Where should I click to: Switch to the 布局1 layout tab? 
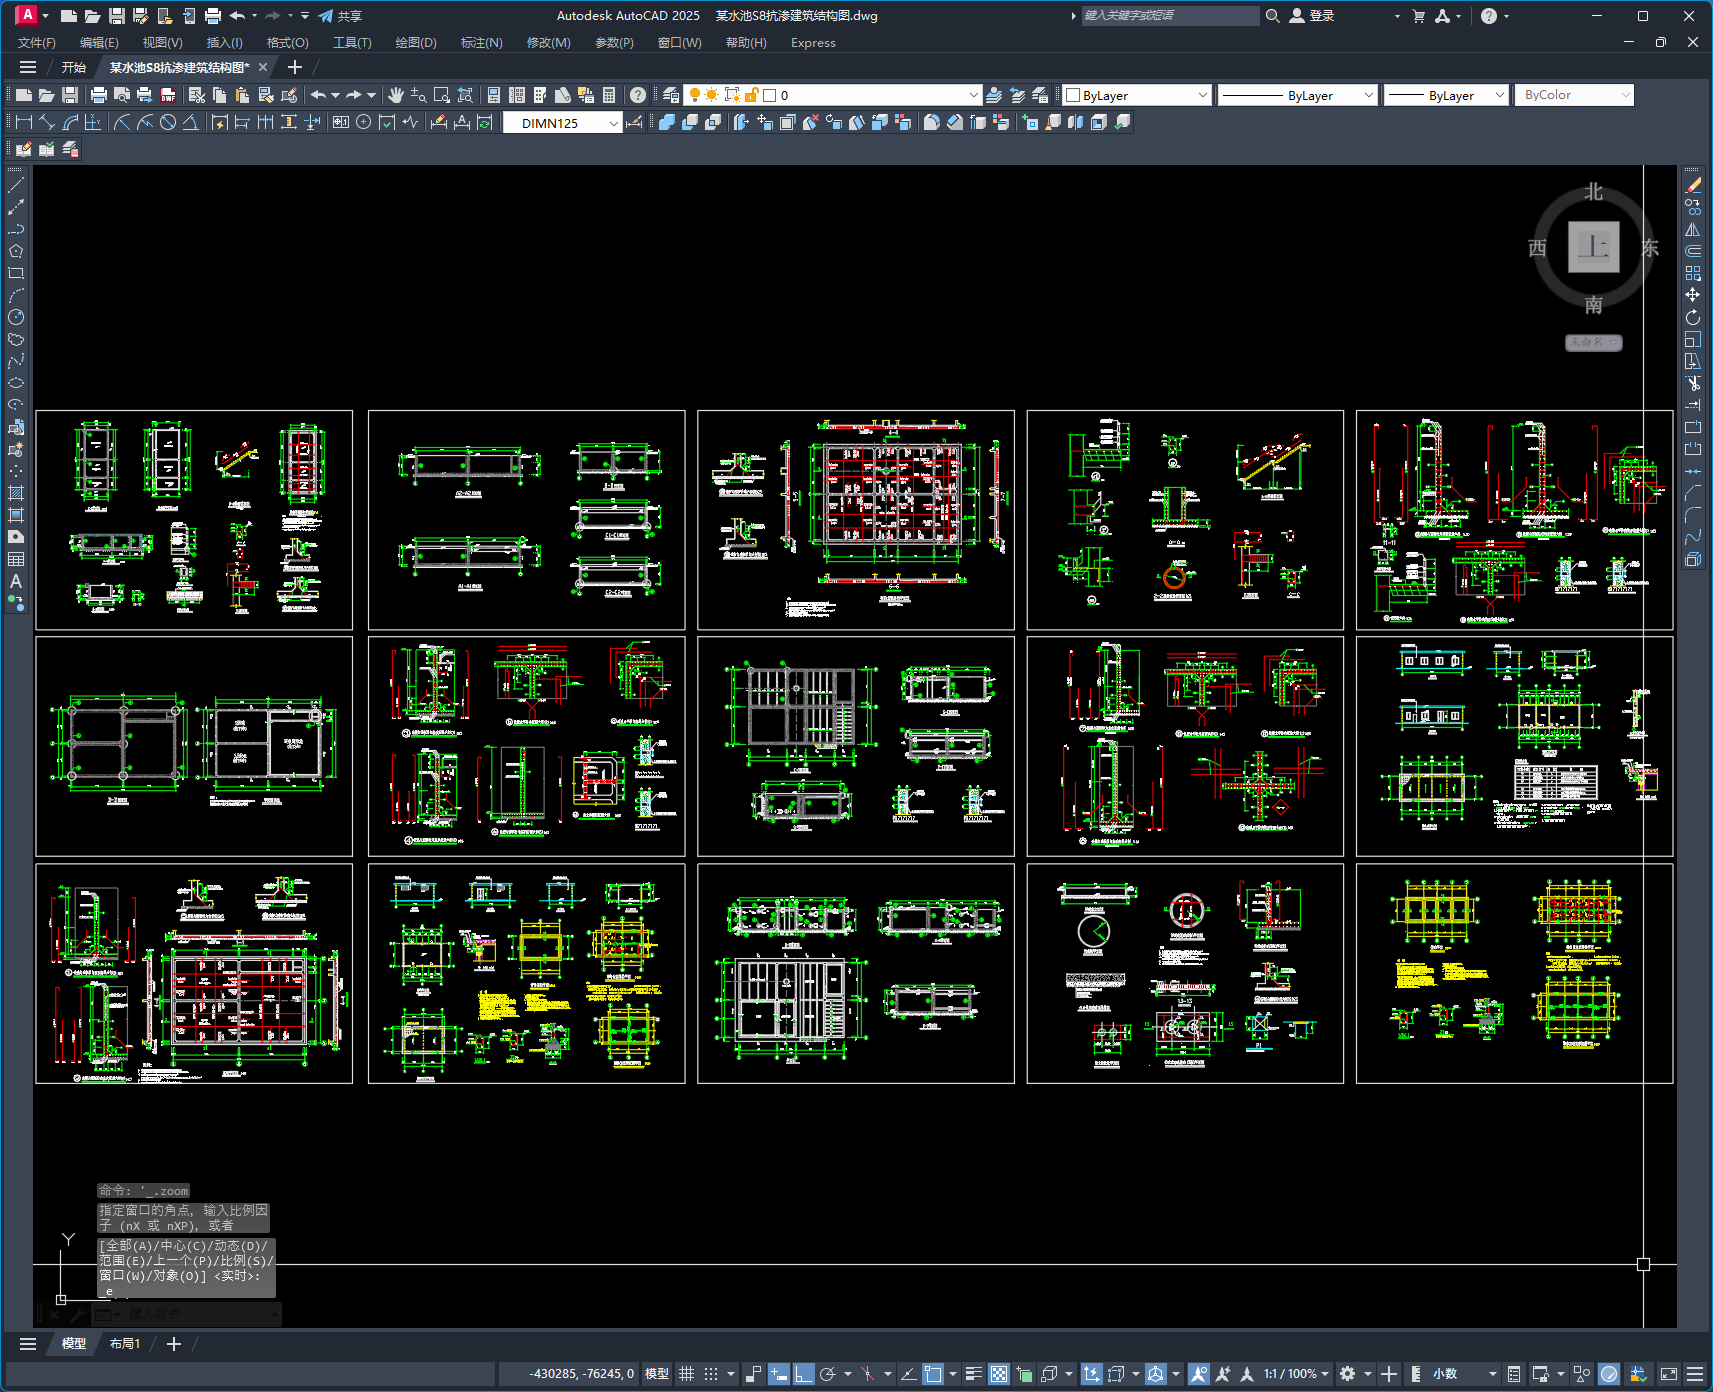(x=125, y=1344)
